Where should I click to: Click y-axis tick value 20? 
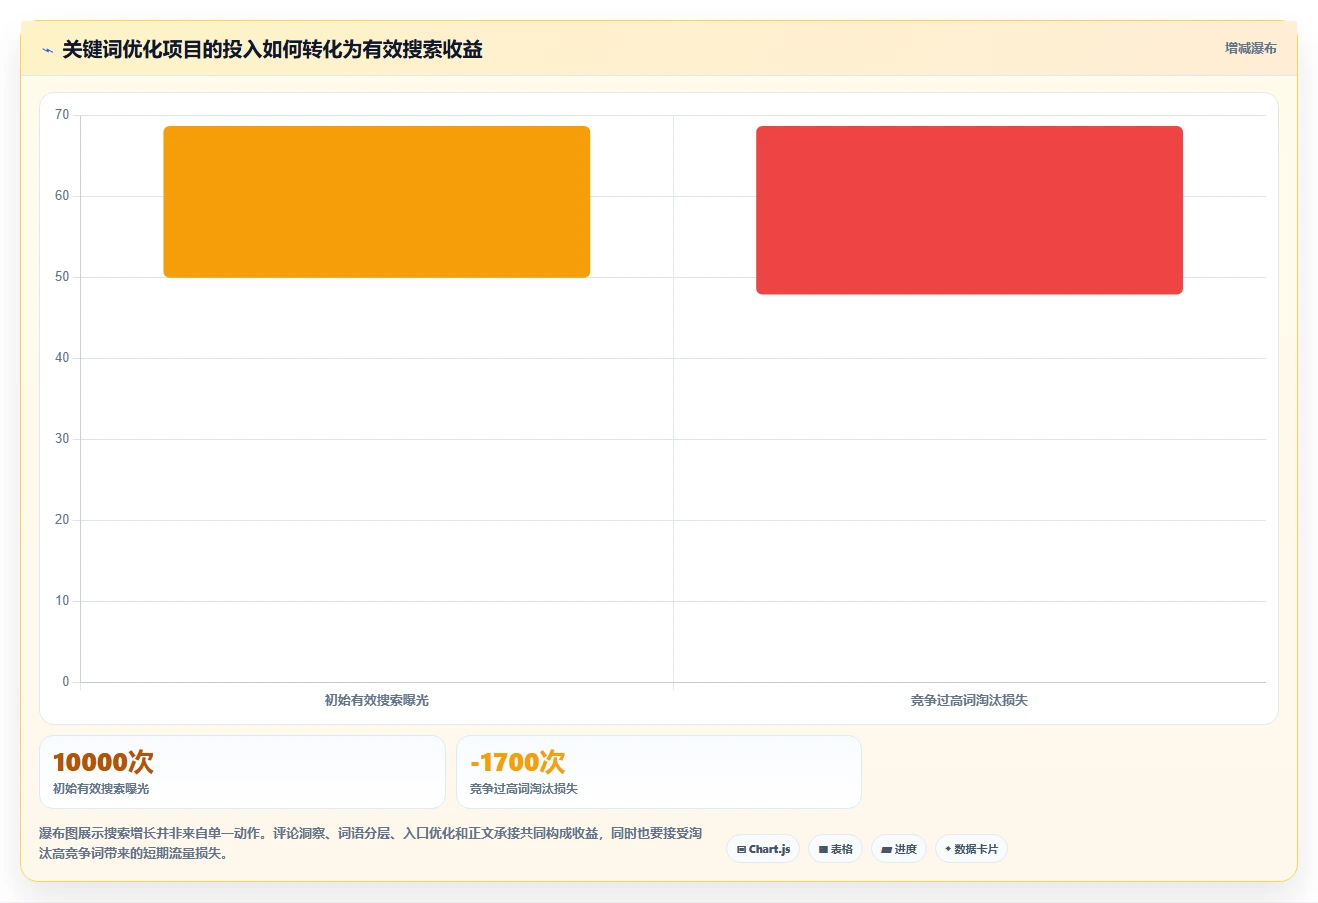[x=62, y=520]
